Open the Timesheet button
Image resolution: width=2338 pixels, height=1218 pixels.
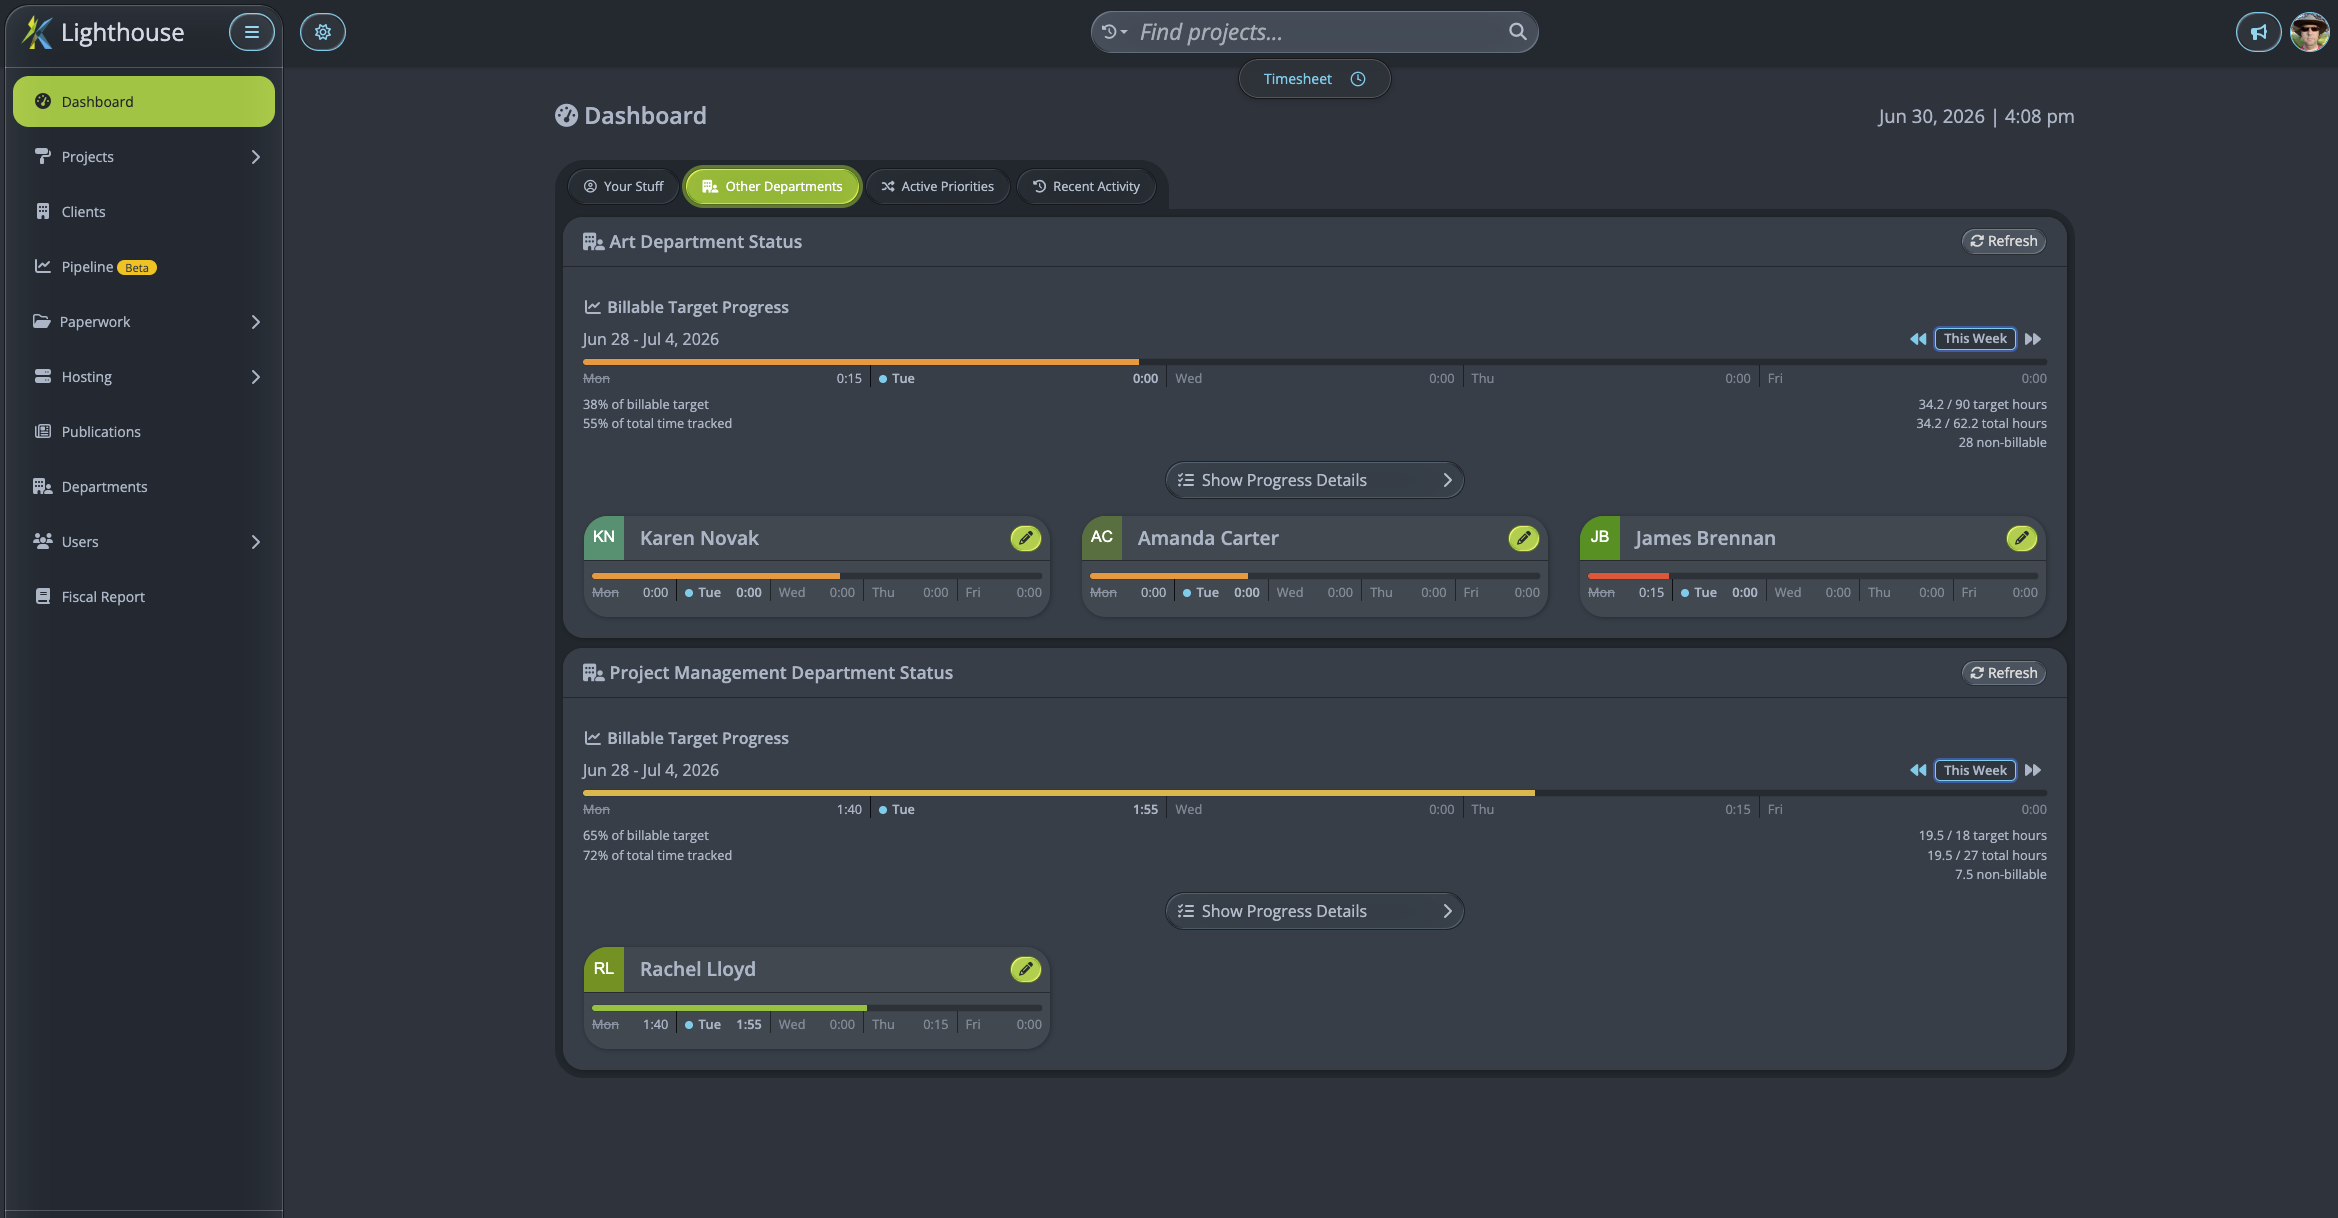point(1314,79)
